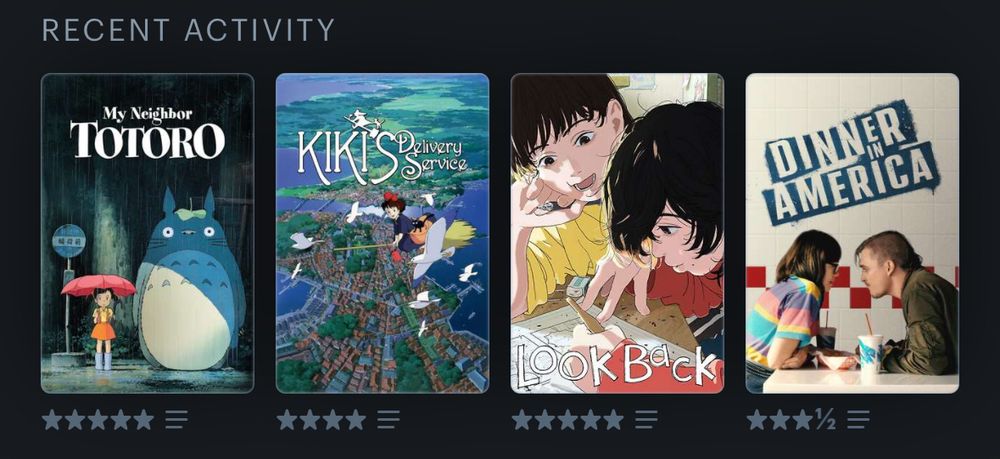Open the My Neighbor Totoro poster
This screenshot has height=459, width=1000.
tap(147, 233)
